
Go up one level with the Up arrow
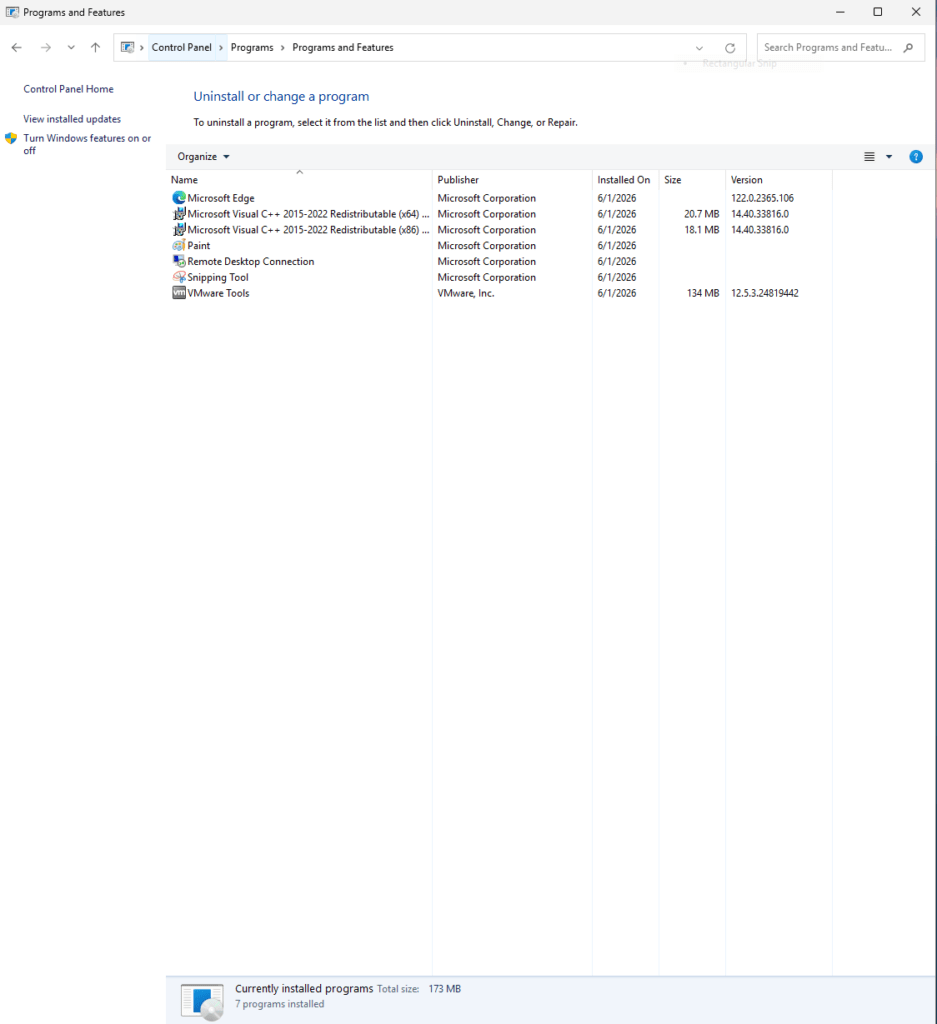tap(95, 48)
